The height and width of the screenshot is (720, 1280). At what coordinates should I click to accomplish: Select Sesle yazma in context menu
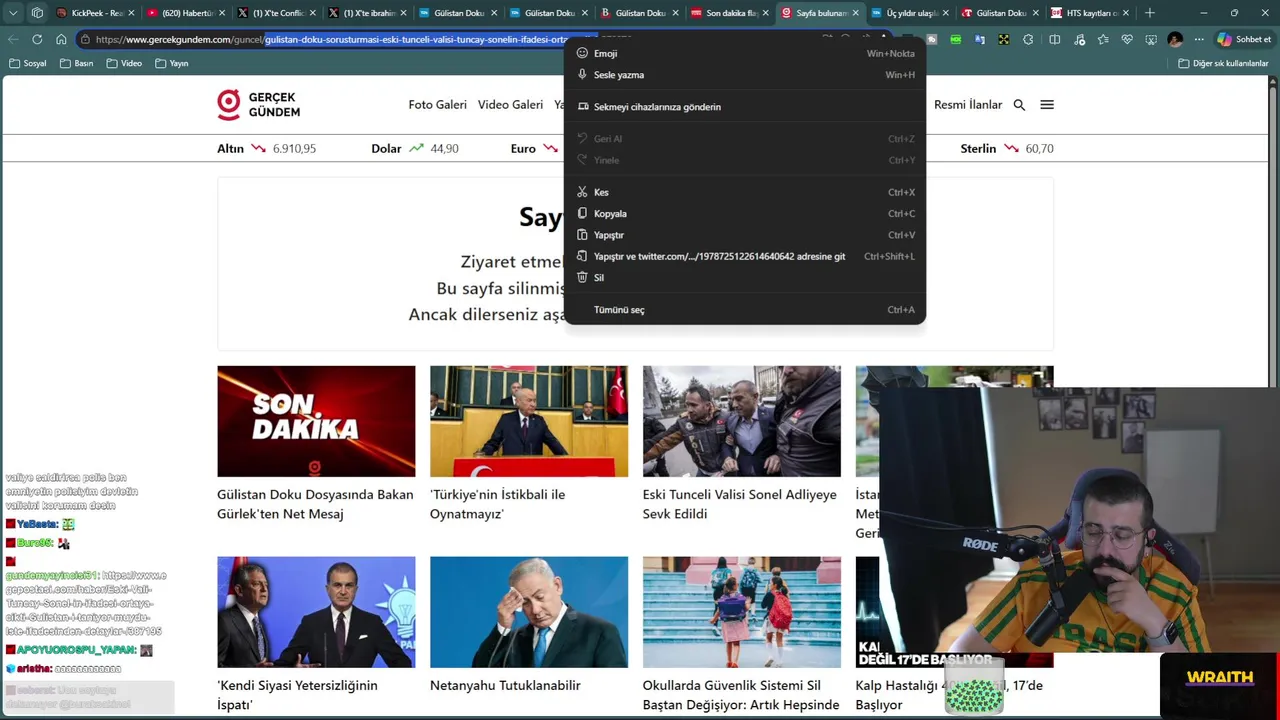click(x=745, y=75)
